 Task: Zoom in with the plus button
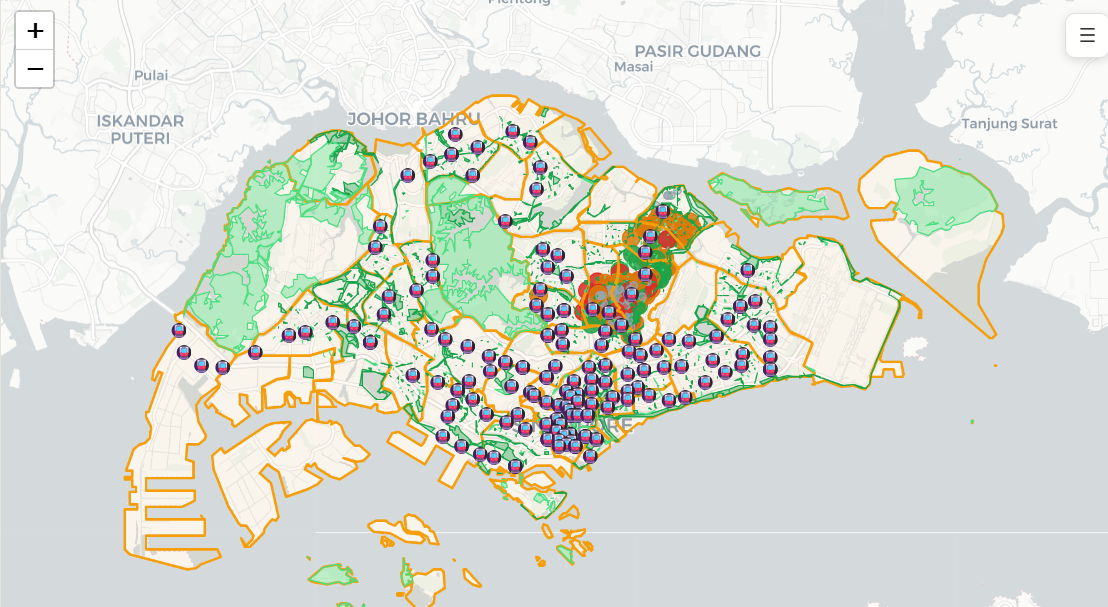point(35,30)
